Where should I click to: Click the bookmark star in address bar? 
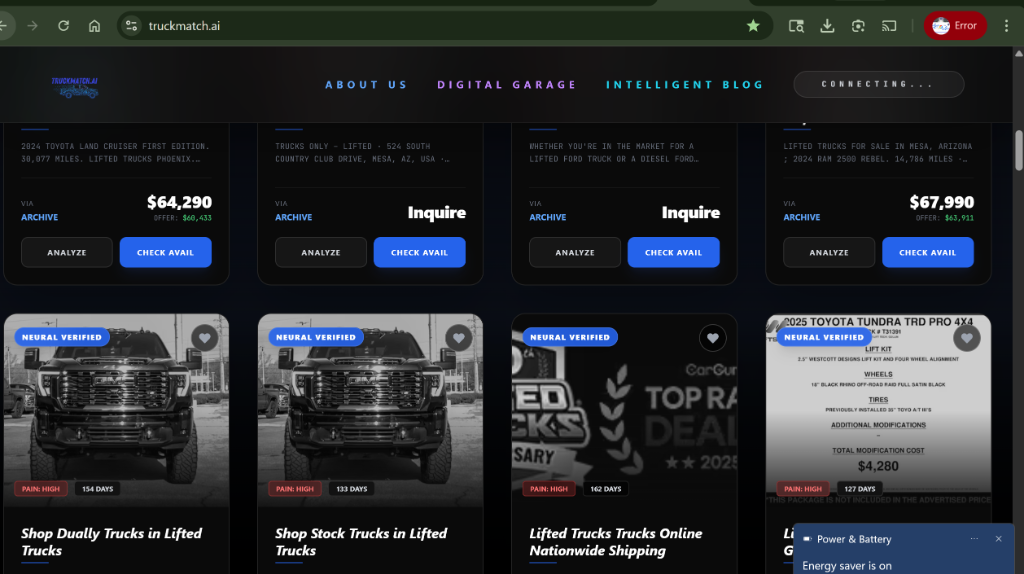coord(753,26)
